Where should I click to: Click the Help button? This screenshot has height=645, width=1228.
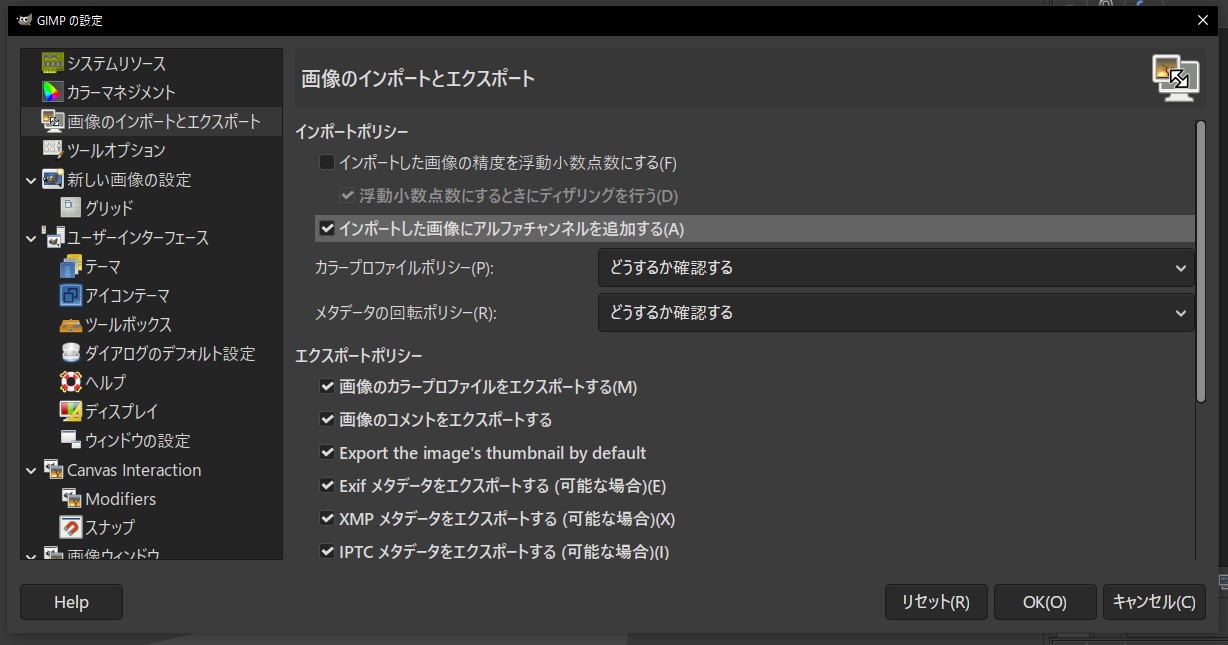click(71, 602)
